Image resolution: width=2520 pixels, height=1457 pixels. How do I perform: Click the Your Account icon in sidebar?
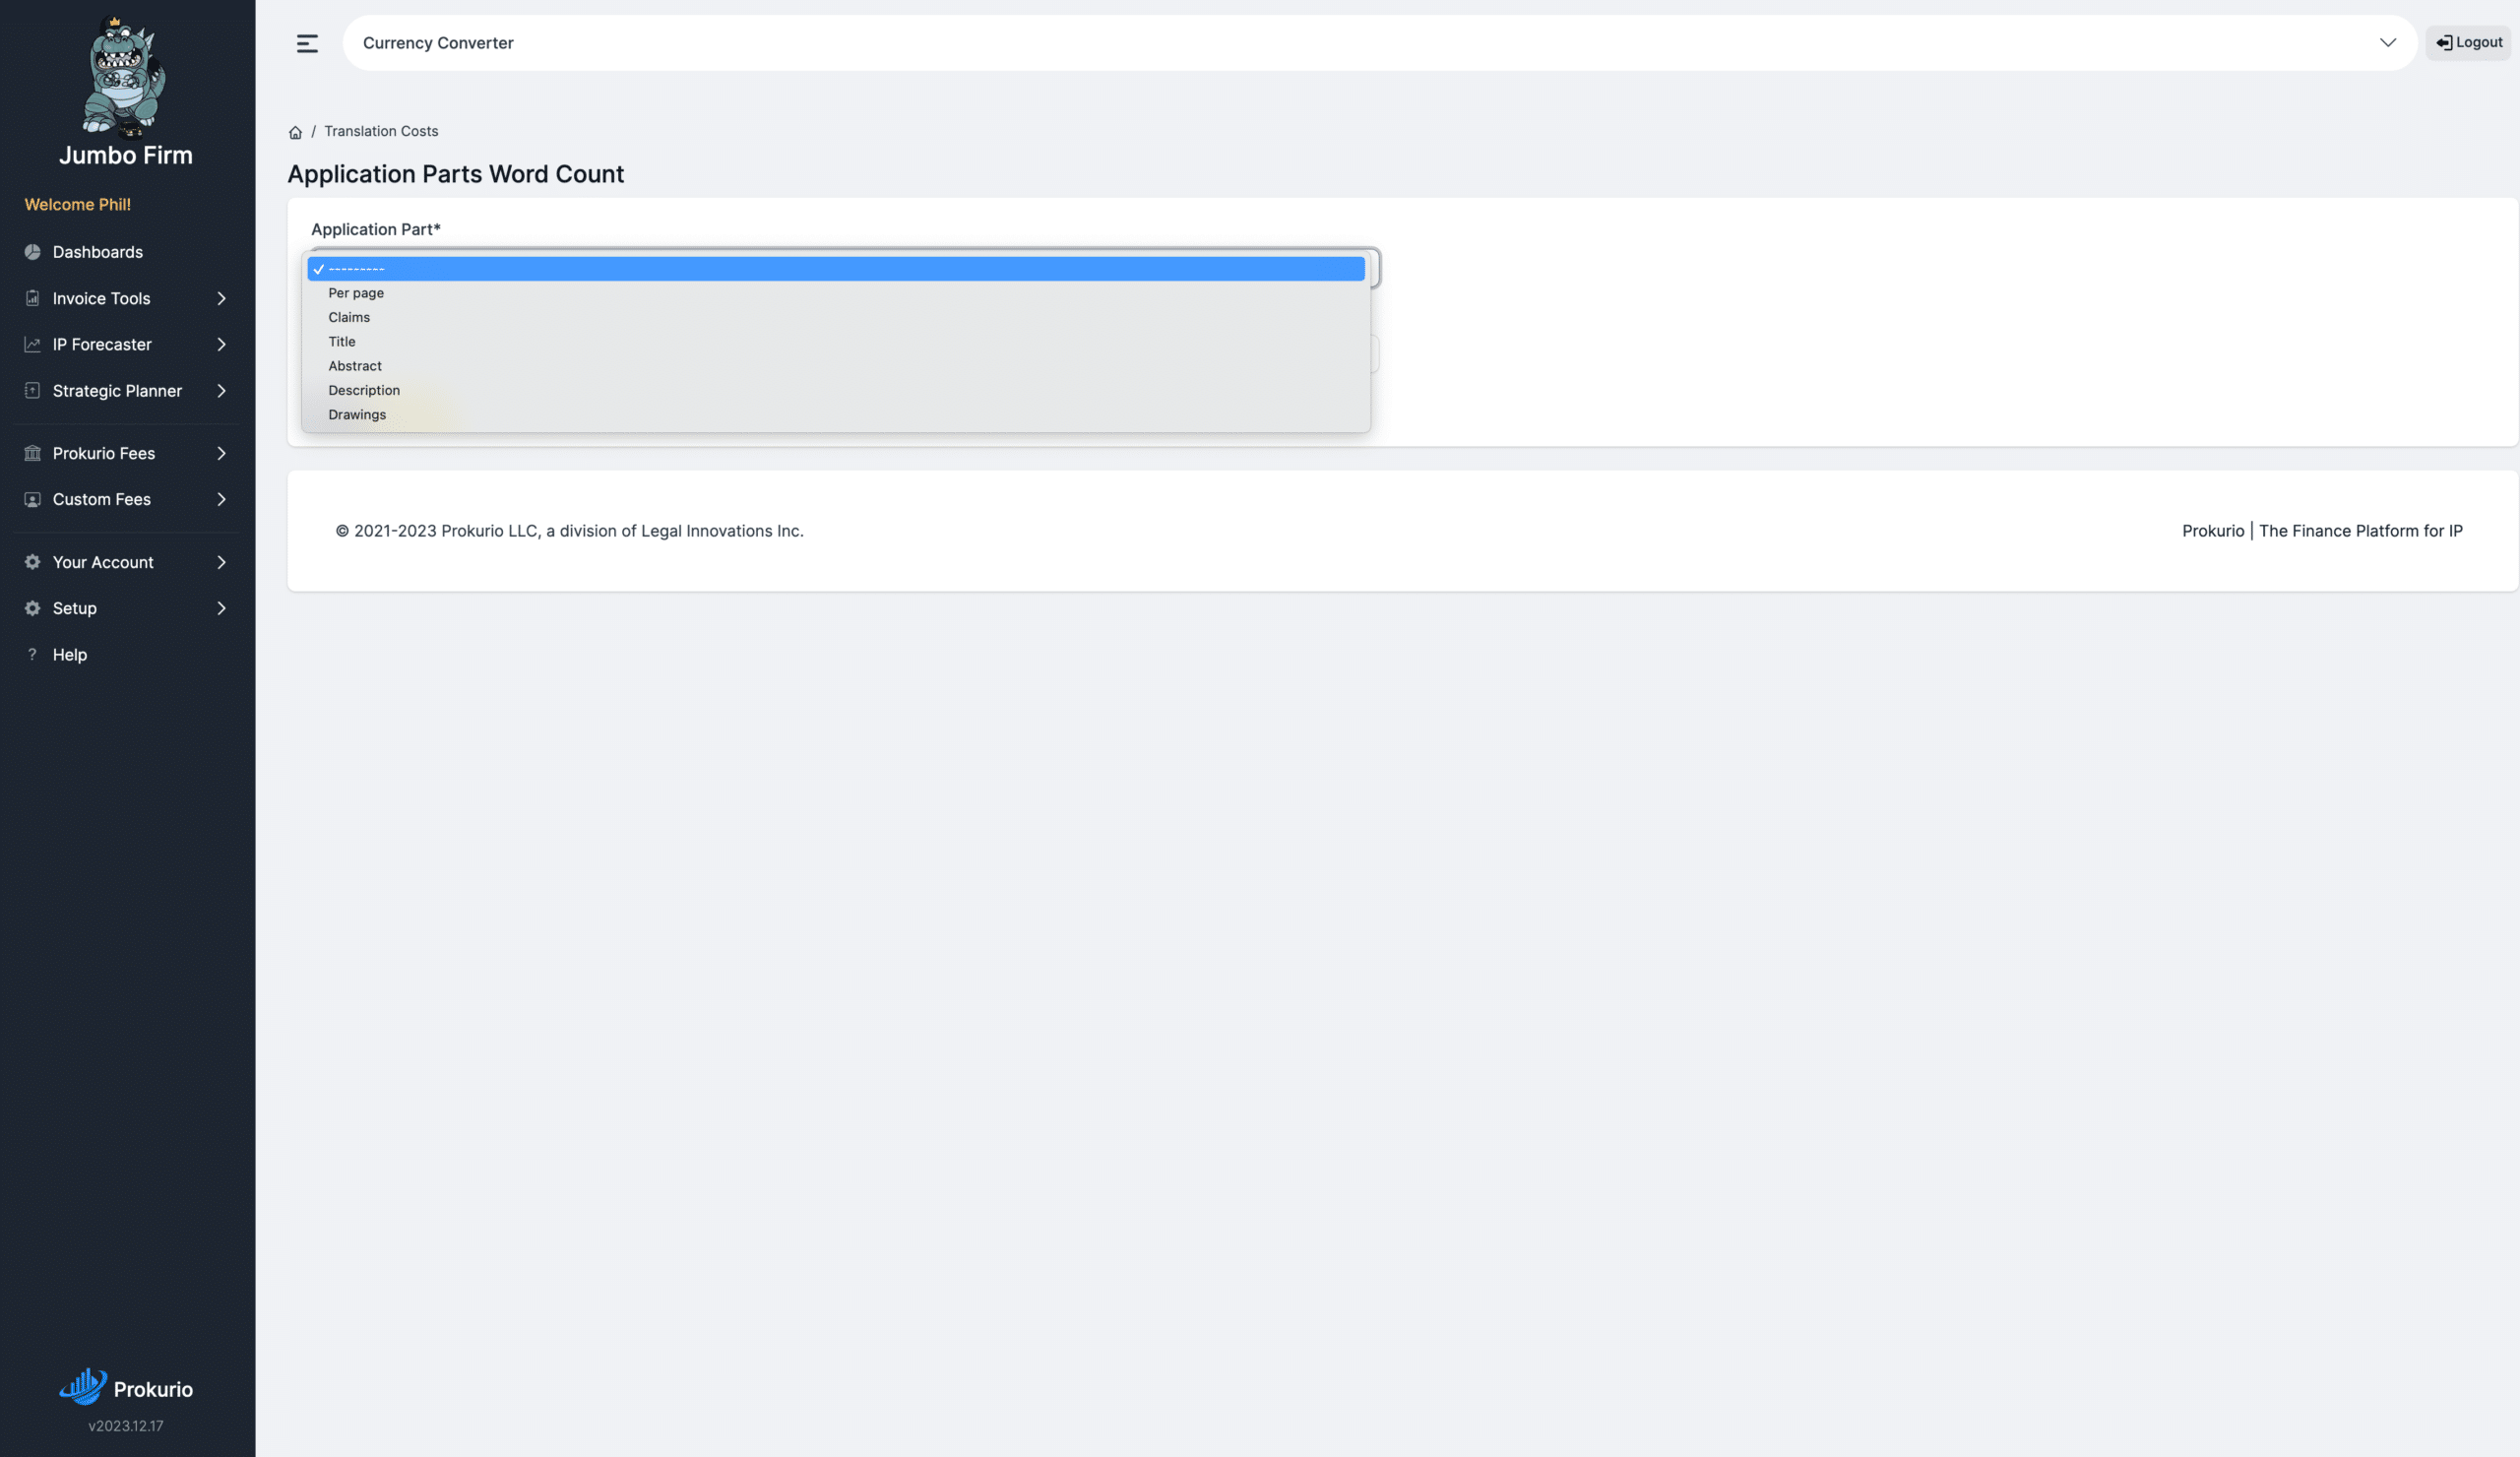(x=31, y=562)
